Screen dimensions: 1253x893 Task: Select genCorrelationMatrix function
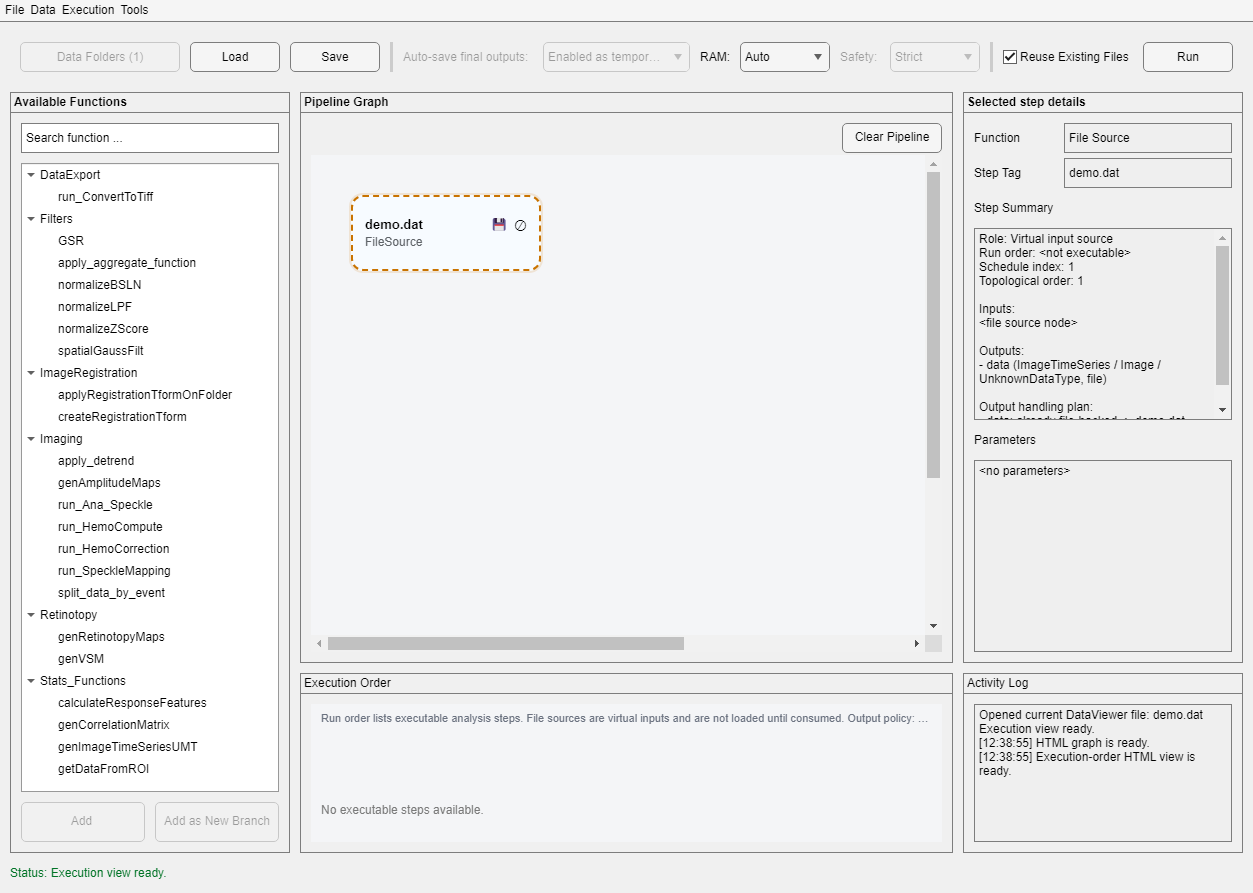tap(114, 725)
